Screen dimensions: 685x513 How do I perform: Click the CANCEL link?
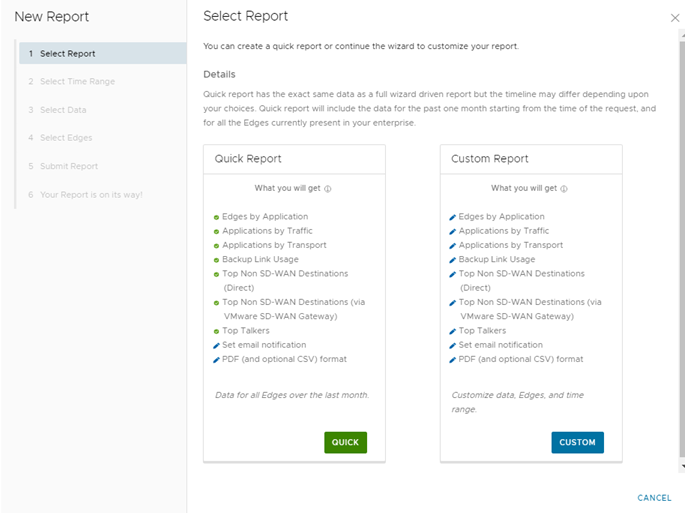[x=654, y=497]
